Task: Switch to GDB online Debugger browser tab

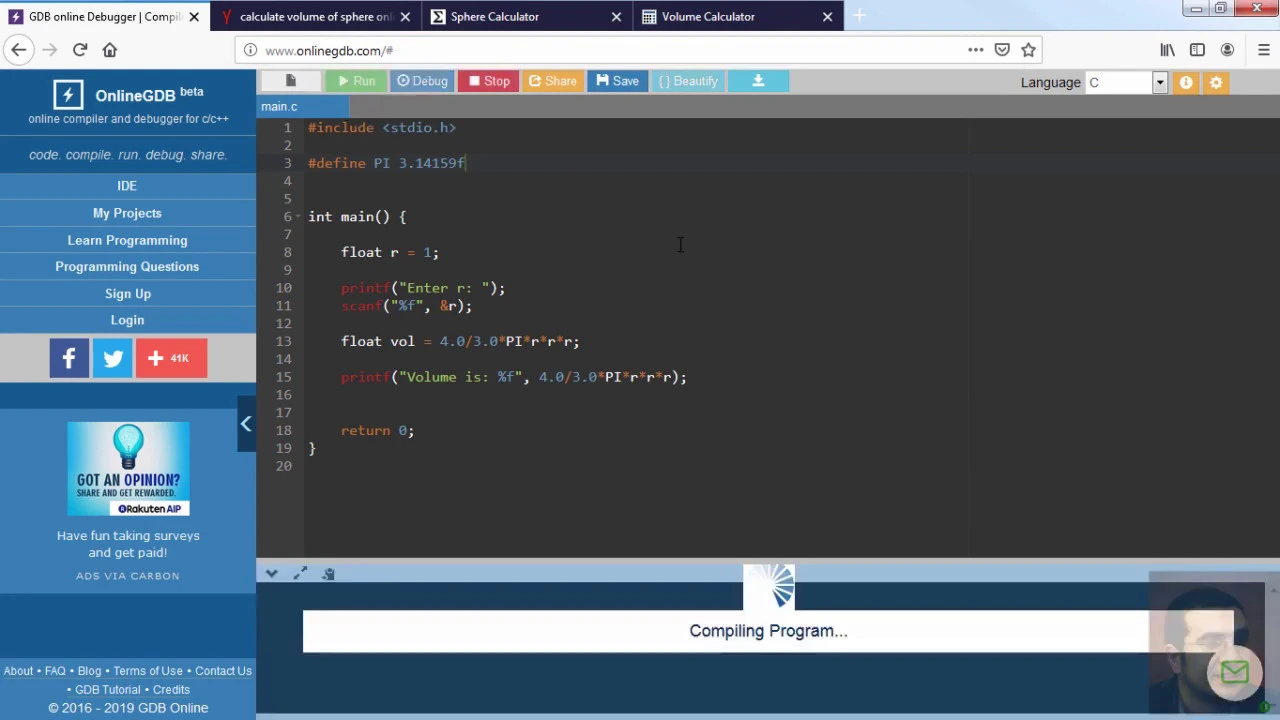Action: [x=104, y=17]
